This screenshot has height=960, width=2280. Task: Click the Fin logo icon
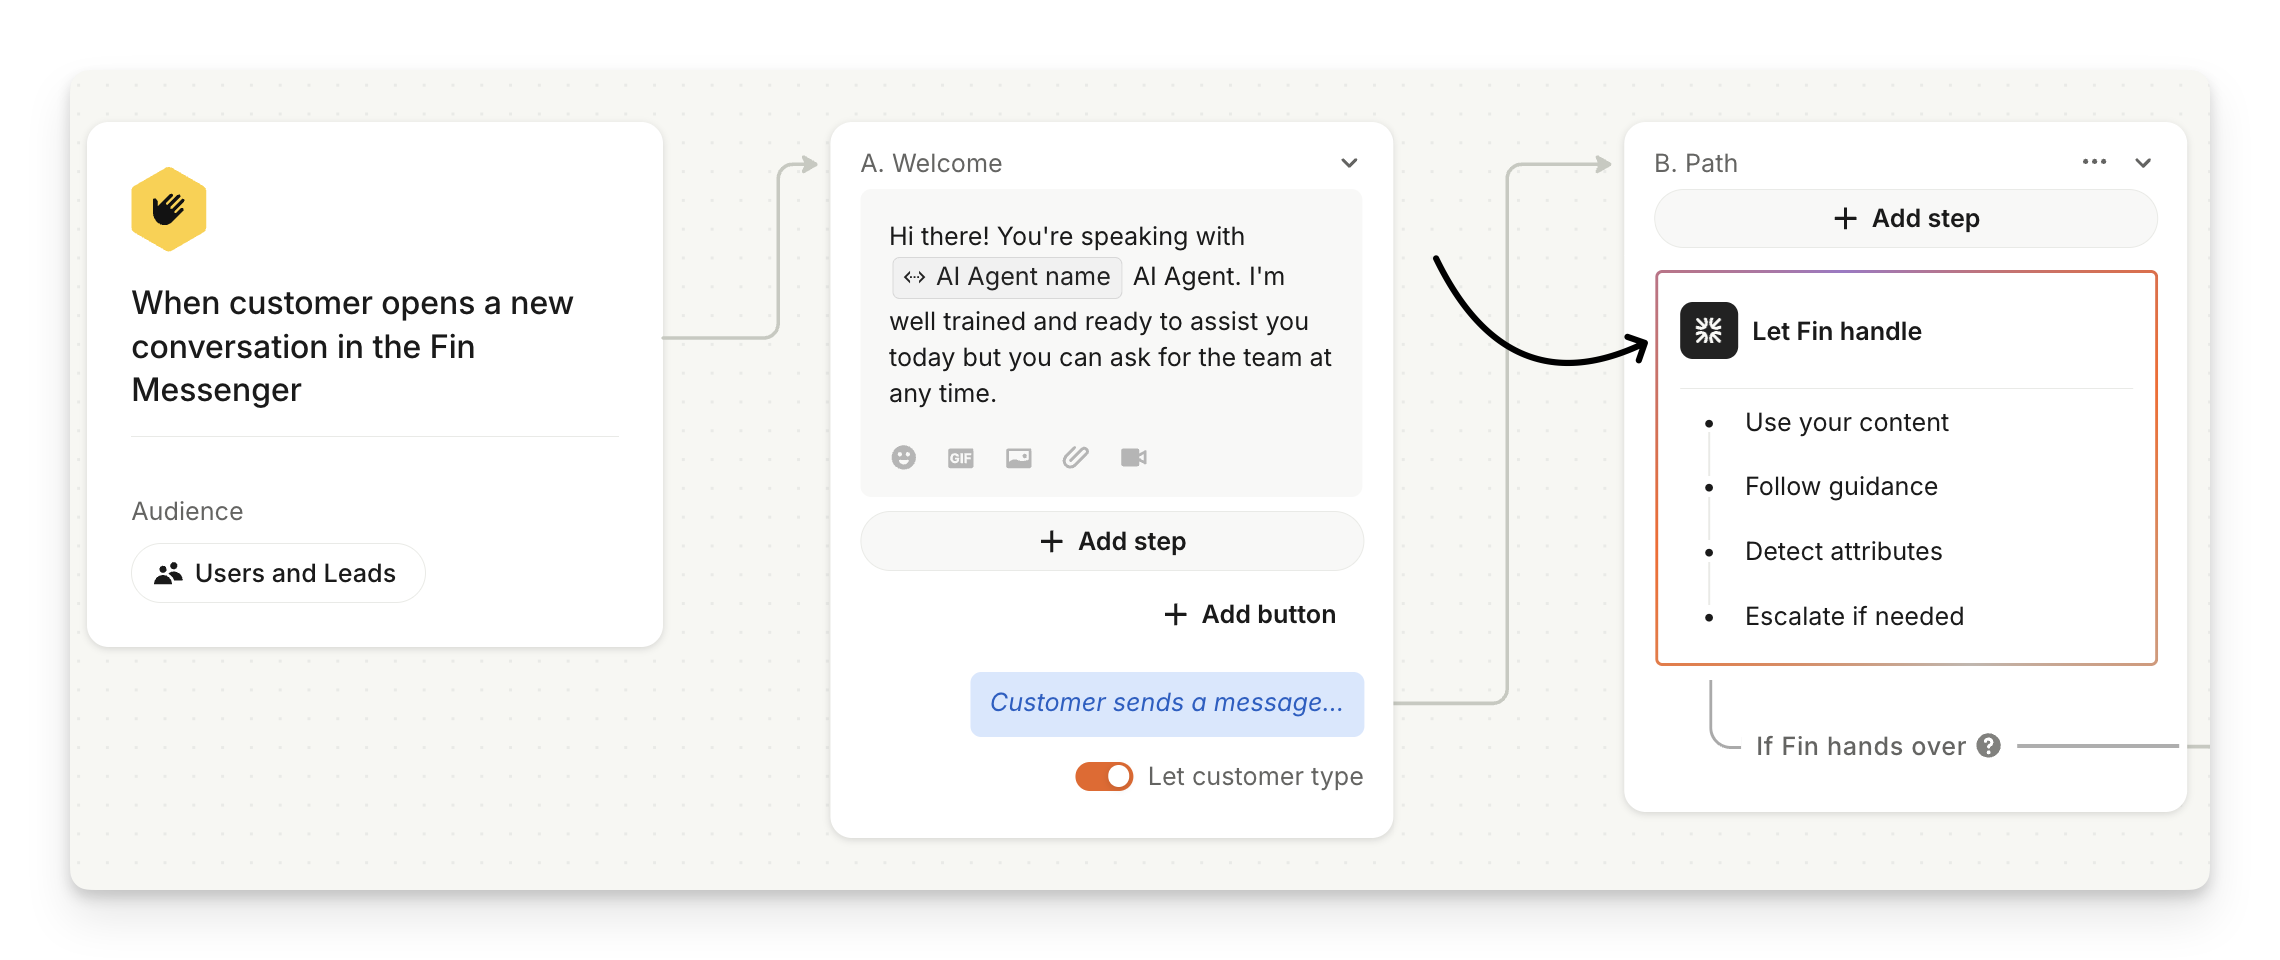(1708, 331)
